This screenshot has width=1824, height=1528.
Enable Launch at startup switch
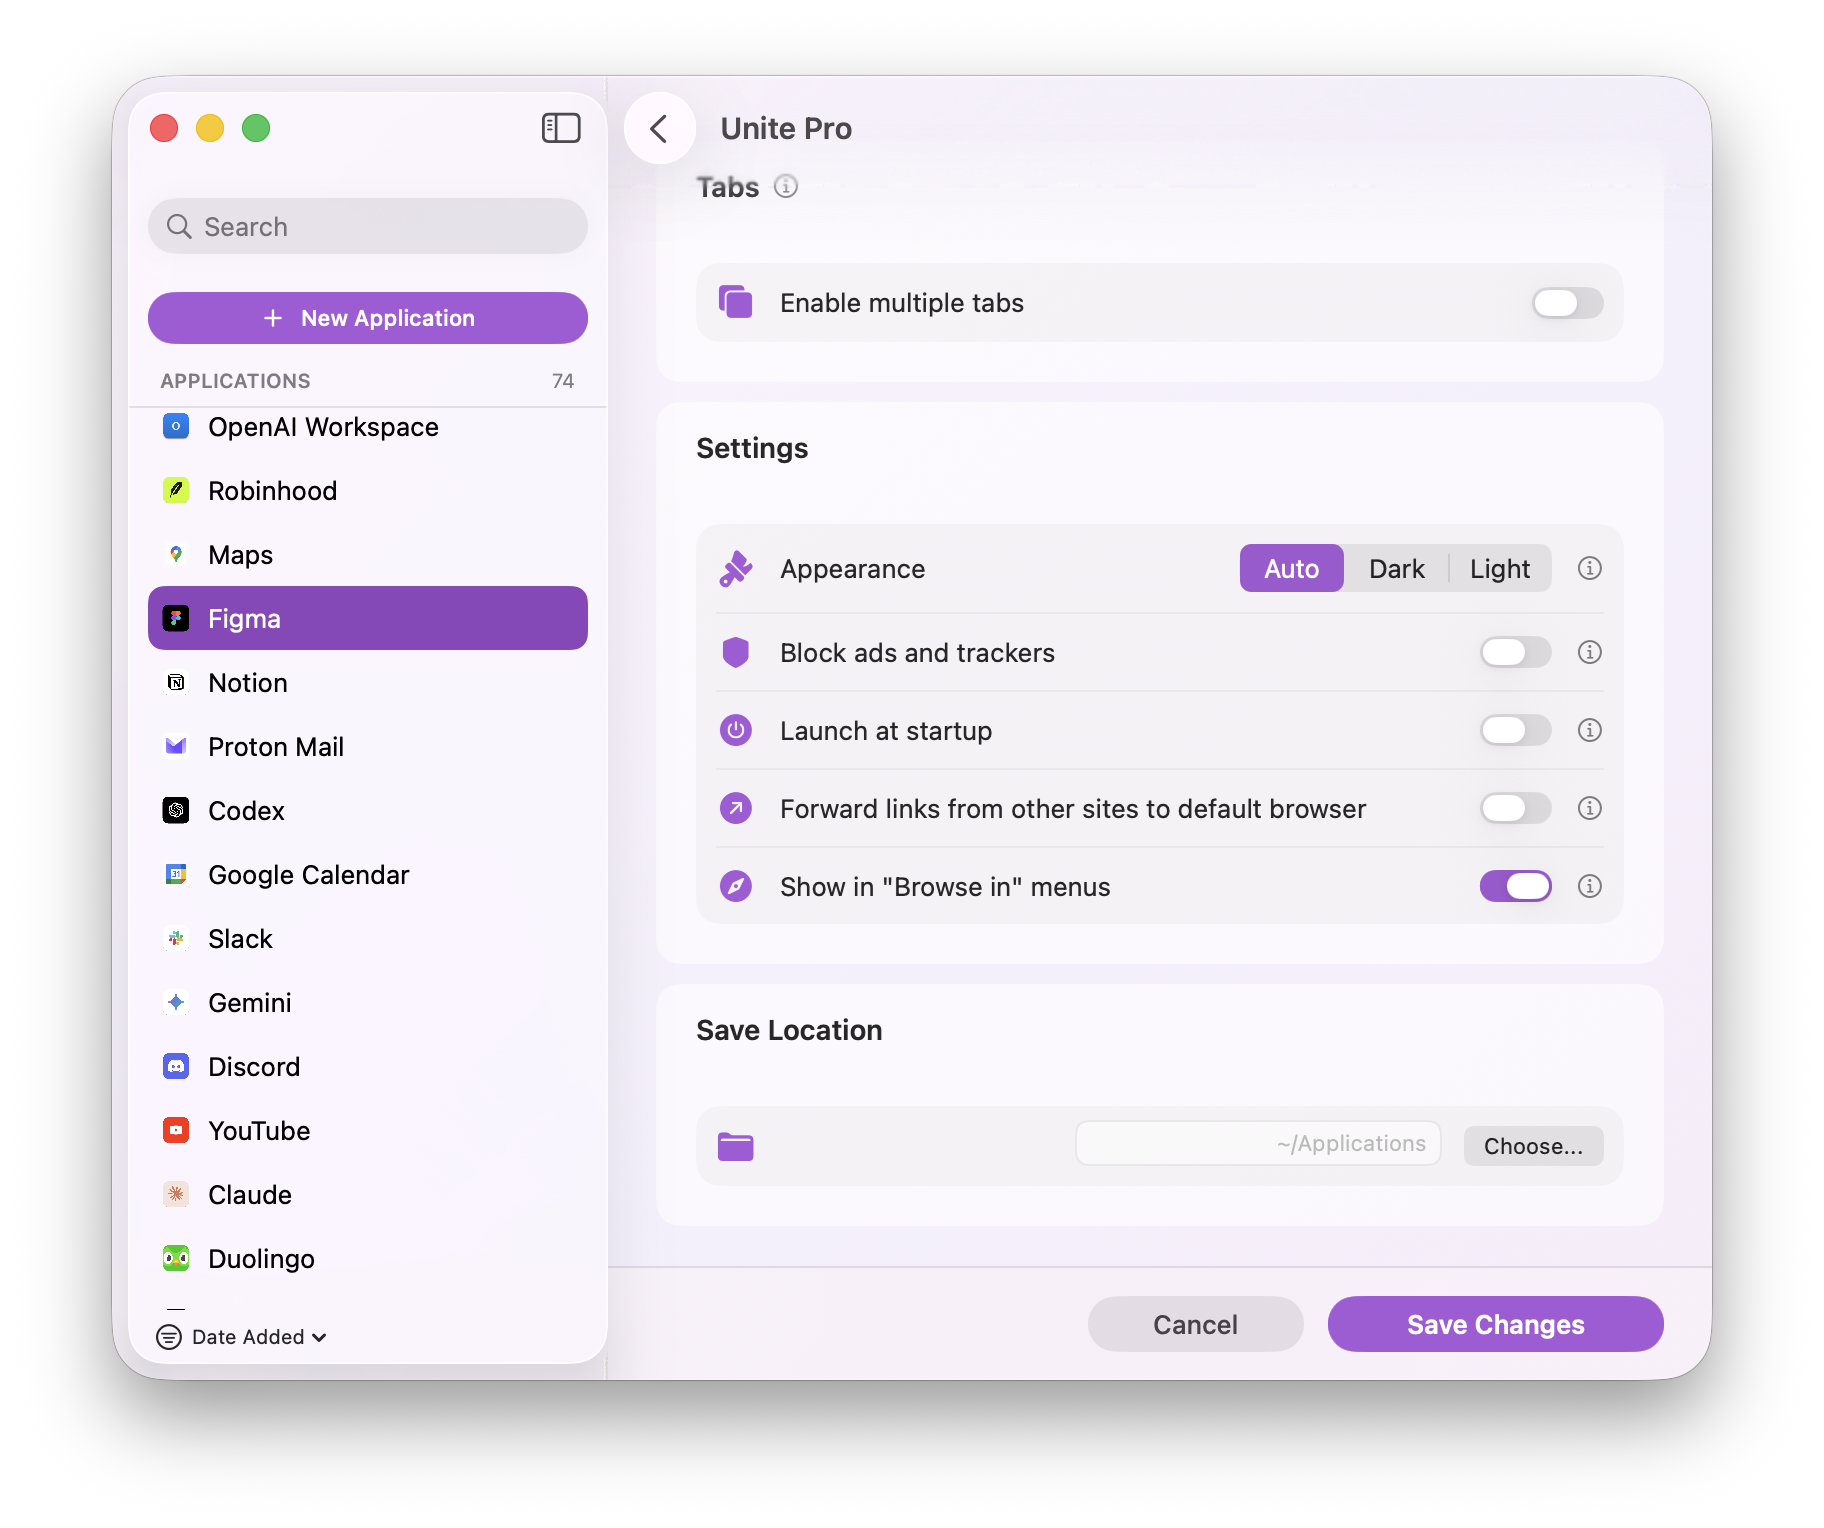[x=1515, y=731]
